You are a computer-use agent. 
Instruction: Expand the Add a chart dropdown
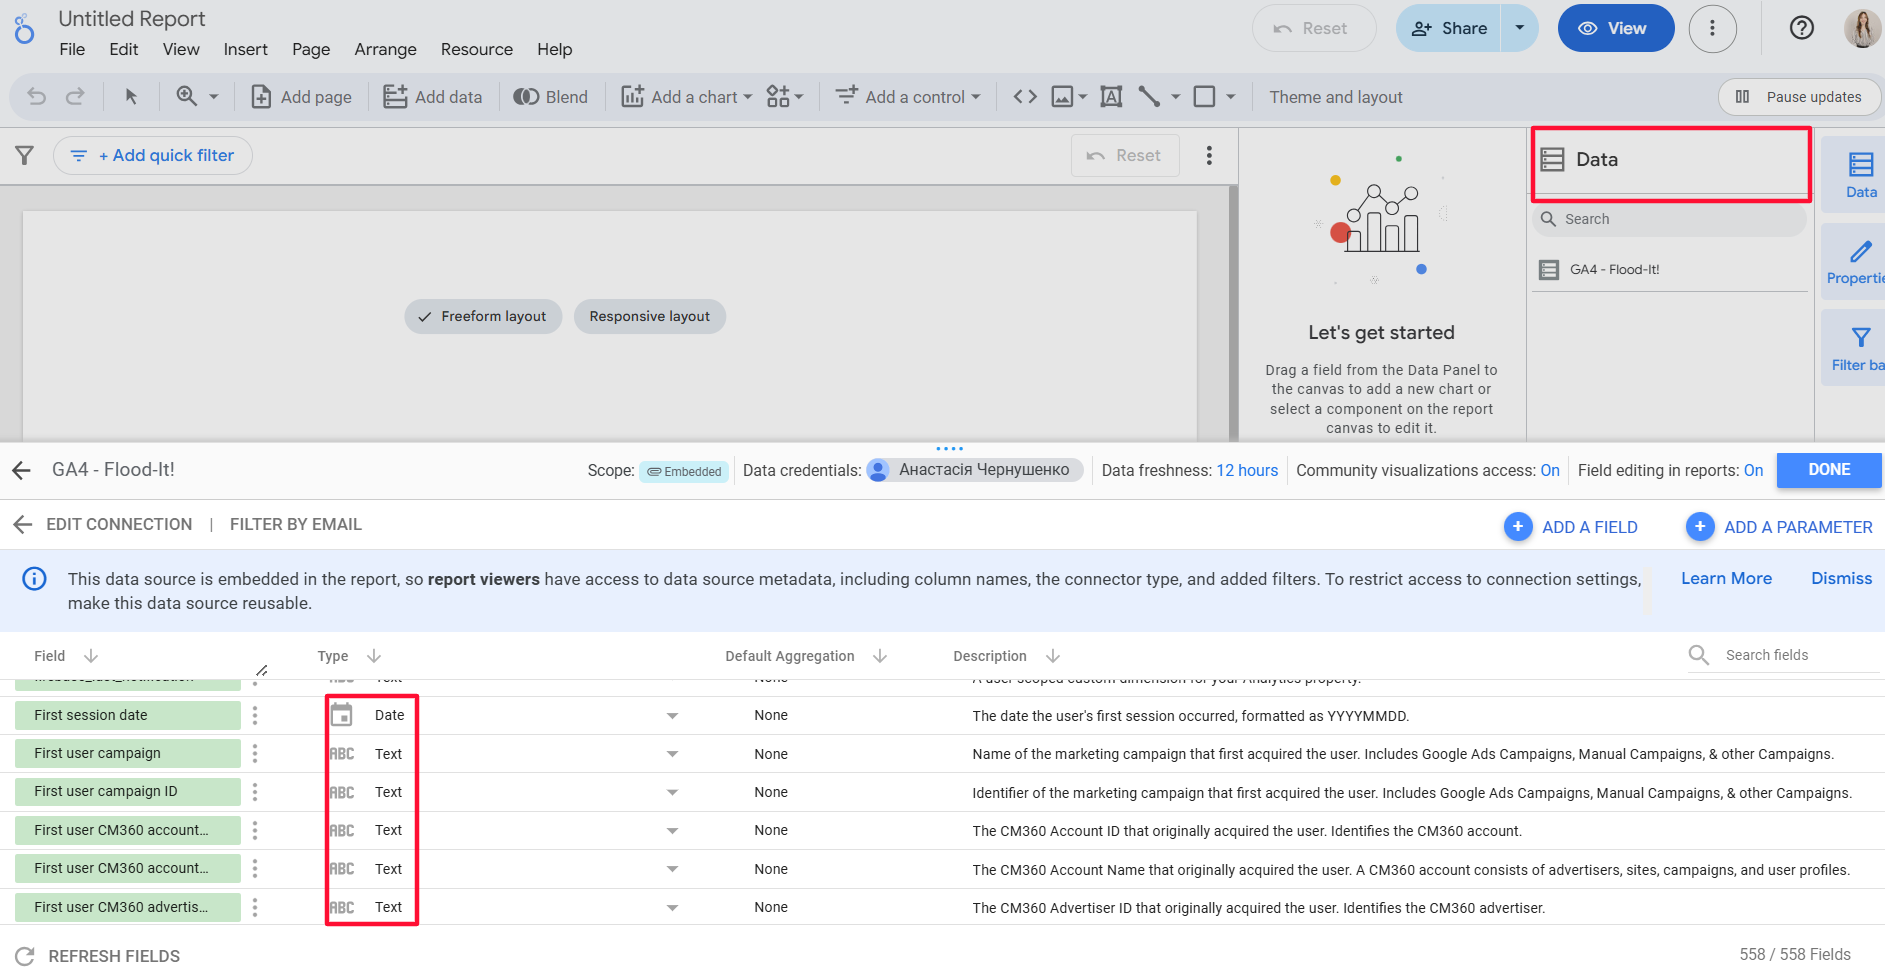point(750,96)
